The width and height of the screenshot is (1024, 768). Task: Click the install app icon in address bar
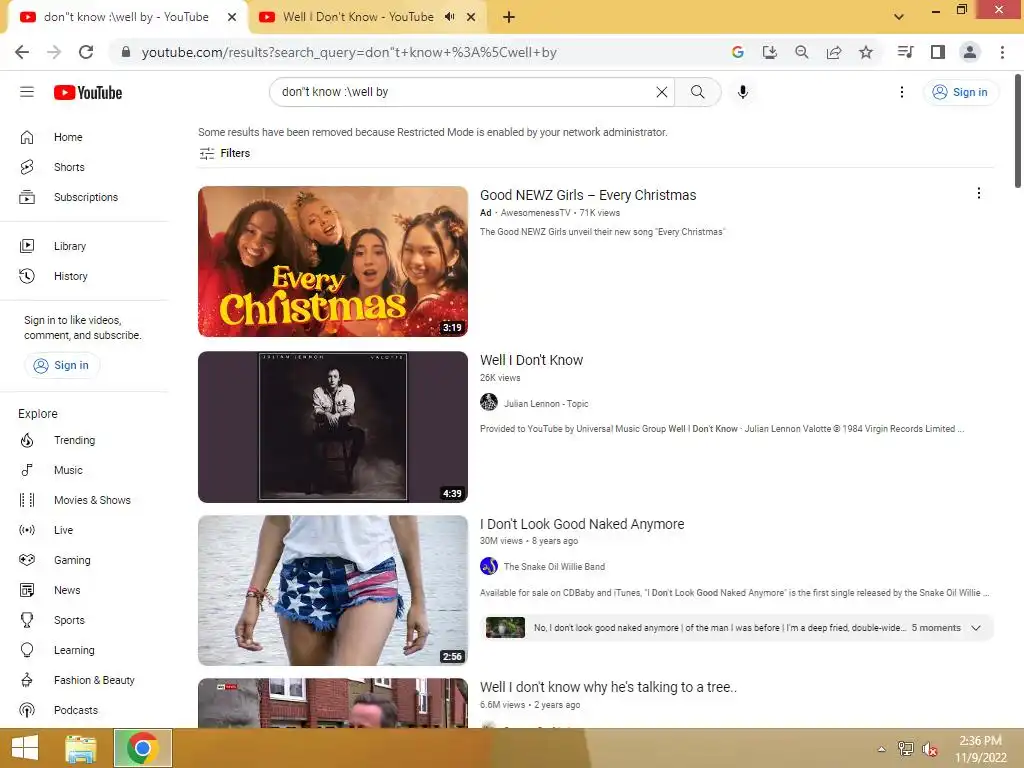click(x=770, y=52)
